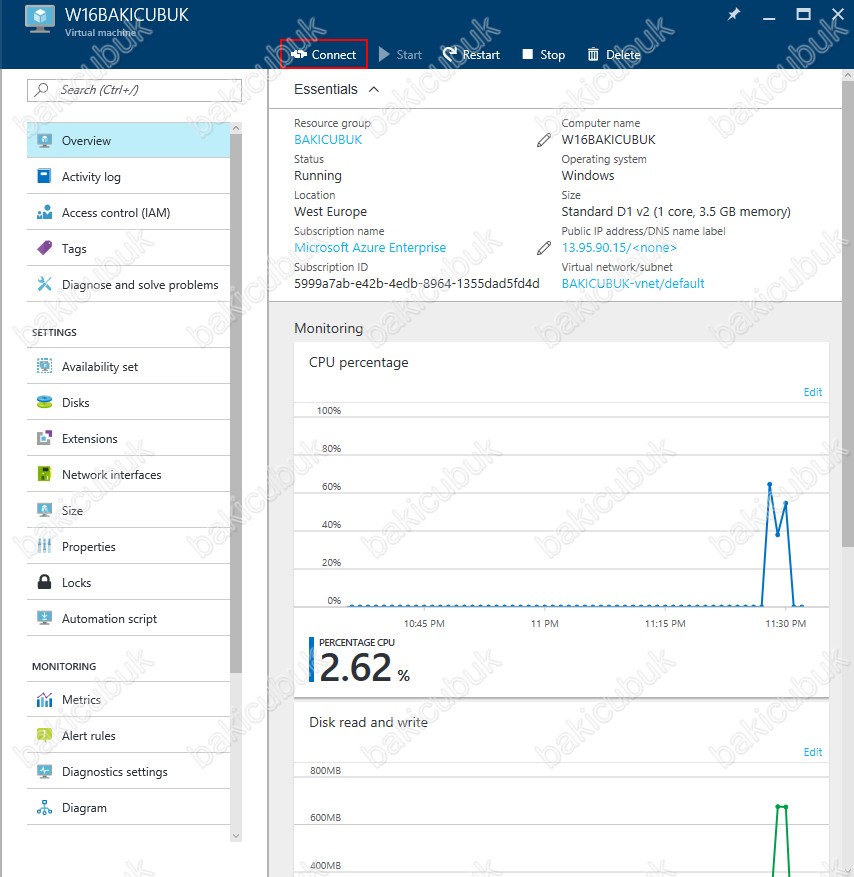The width and height of the screenshot is (854, 877).
Task: Click into the Search (Ctrl+/) field
Action: (134, 90)
